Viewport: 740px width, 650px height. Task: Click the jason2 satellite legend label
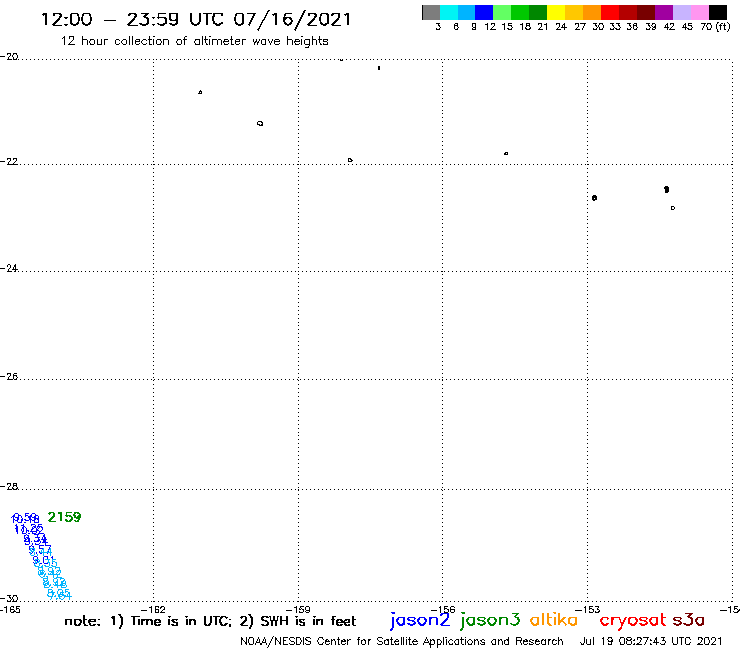[x=420, y=620]
